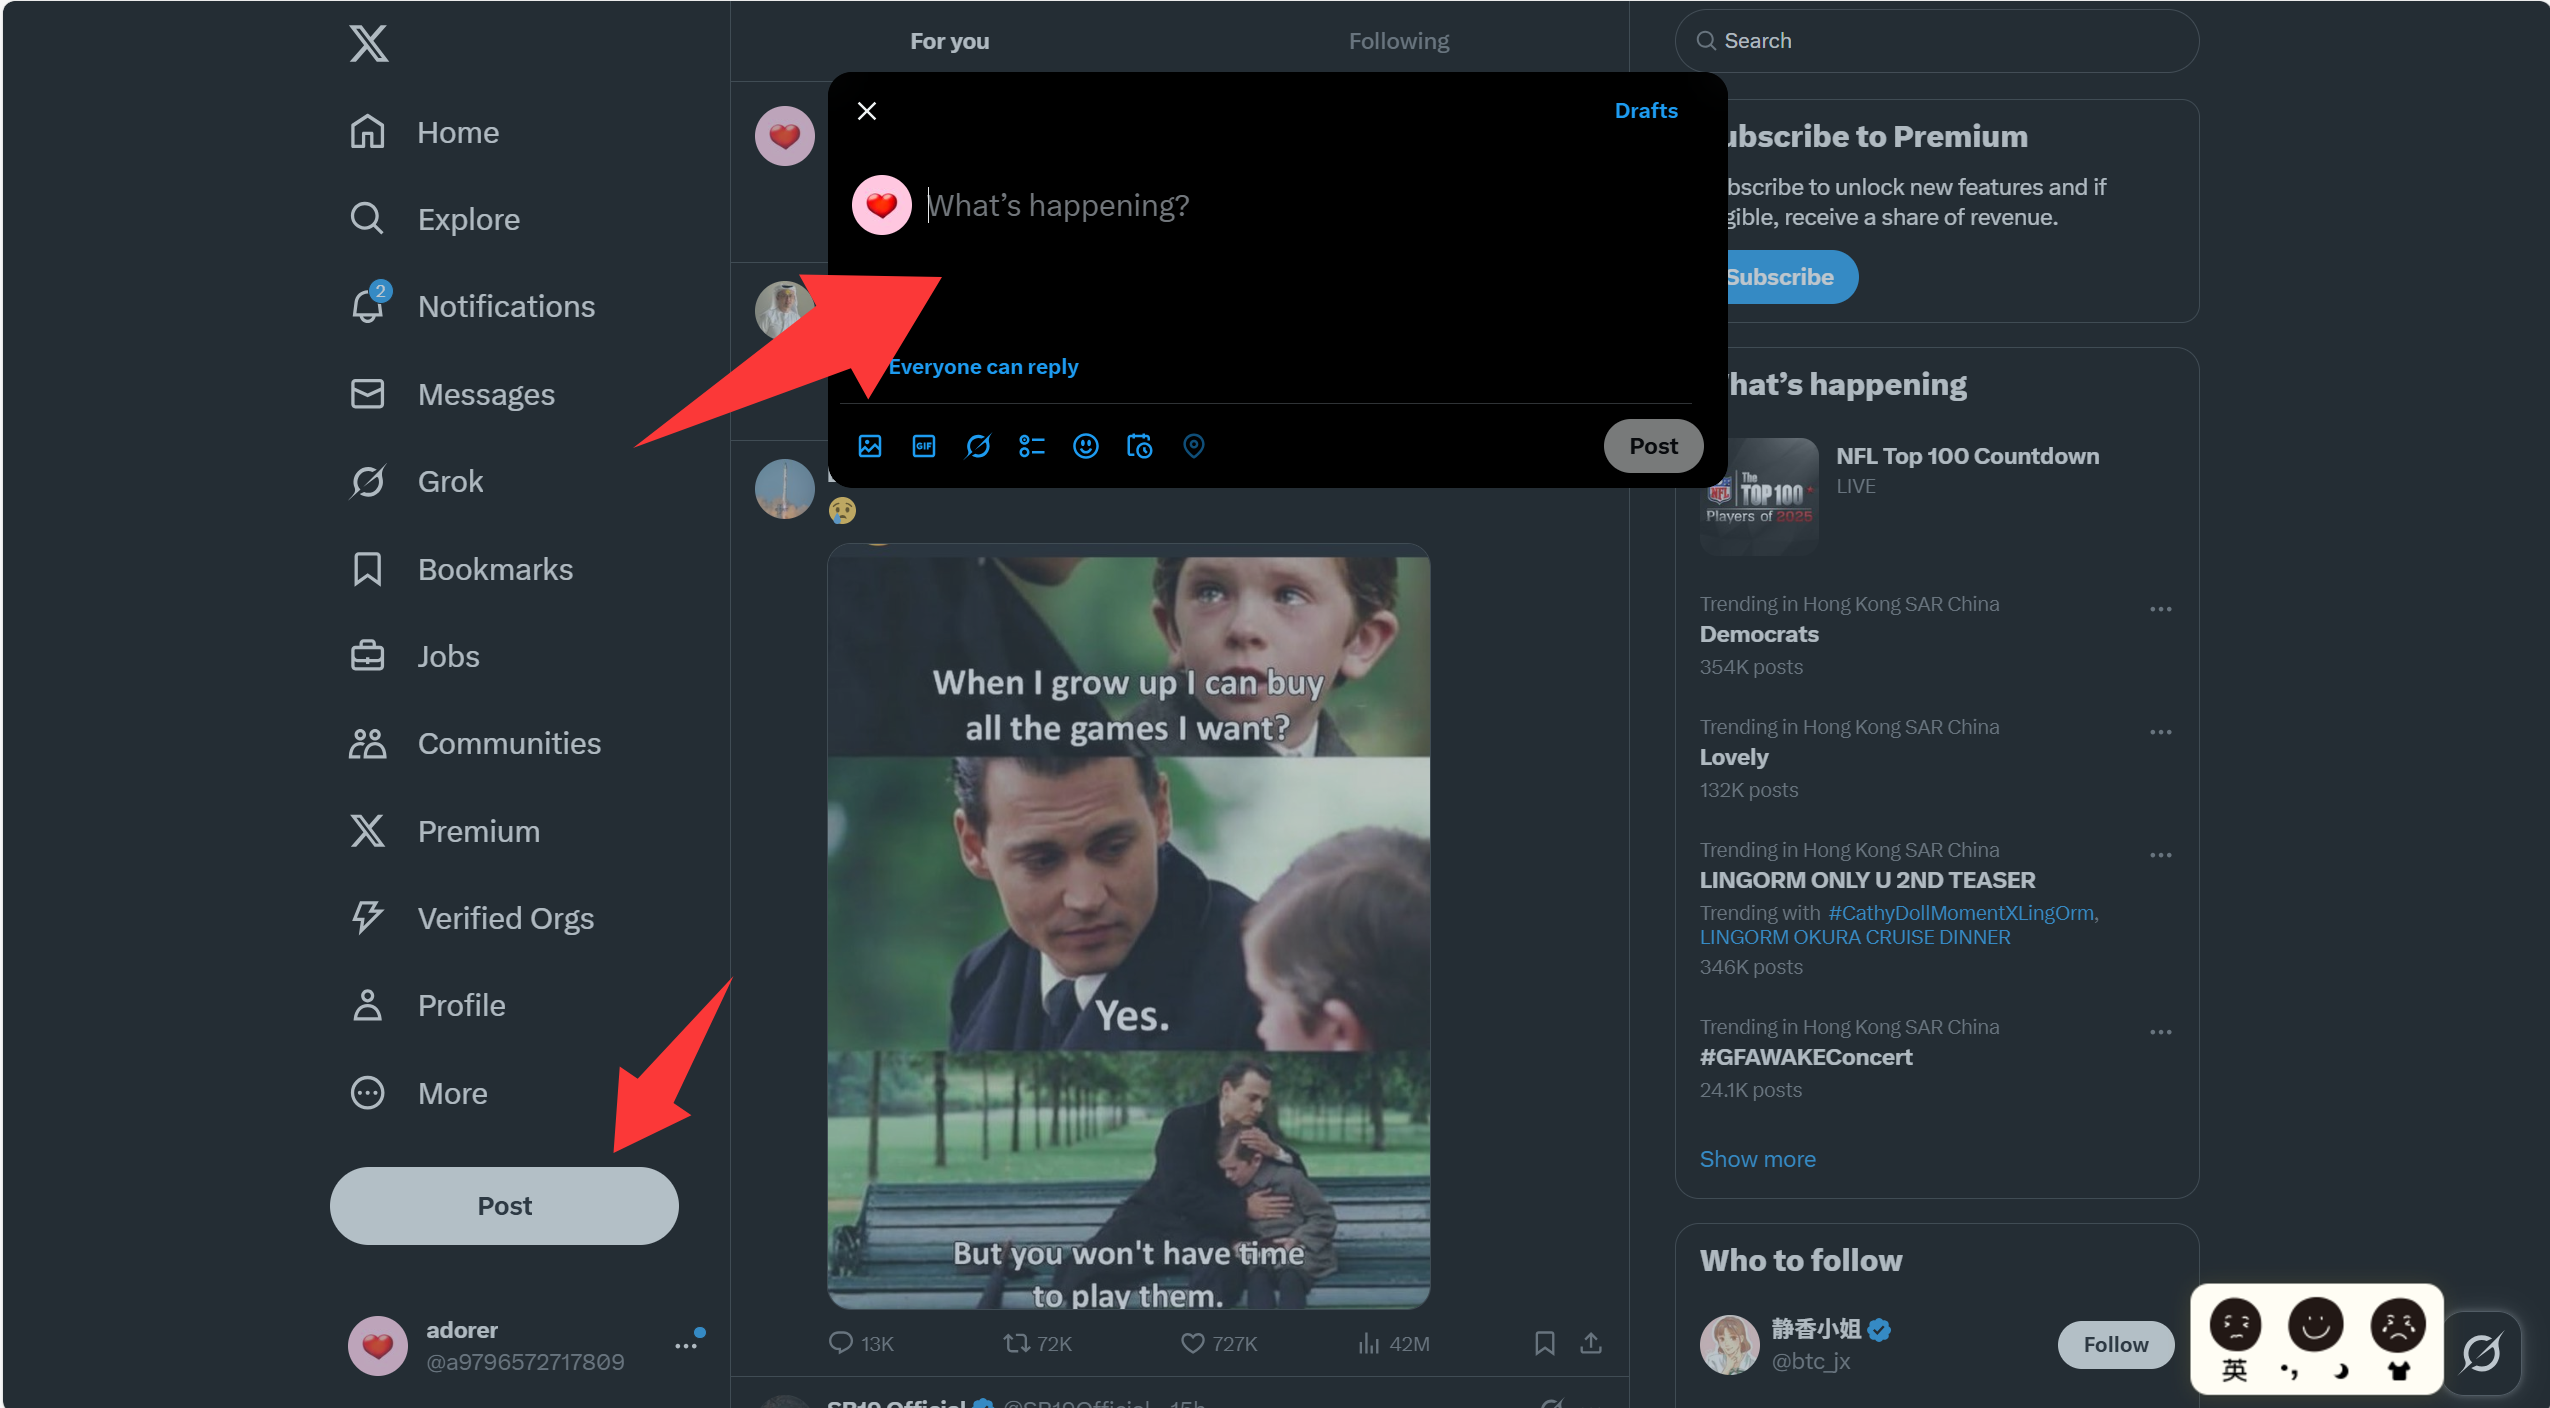The height and width of the screenshot is (1408, 2550).
Task: Open more options for Democrats trend
Action: click(2160, 609)
